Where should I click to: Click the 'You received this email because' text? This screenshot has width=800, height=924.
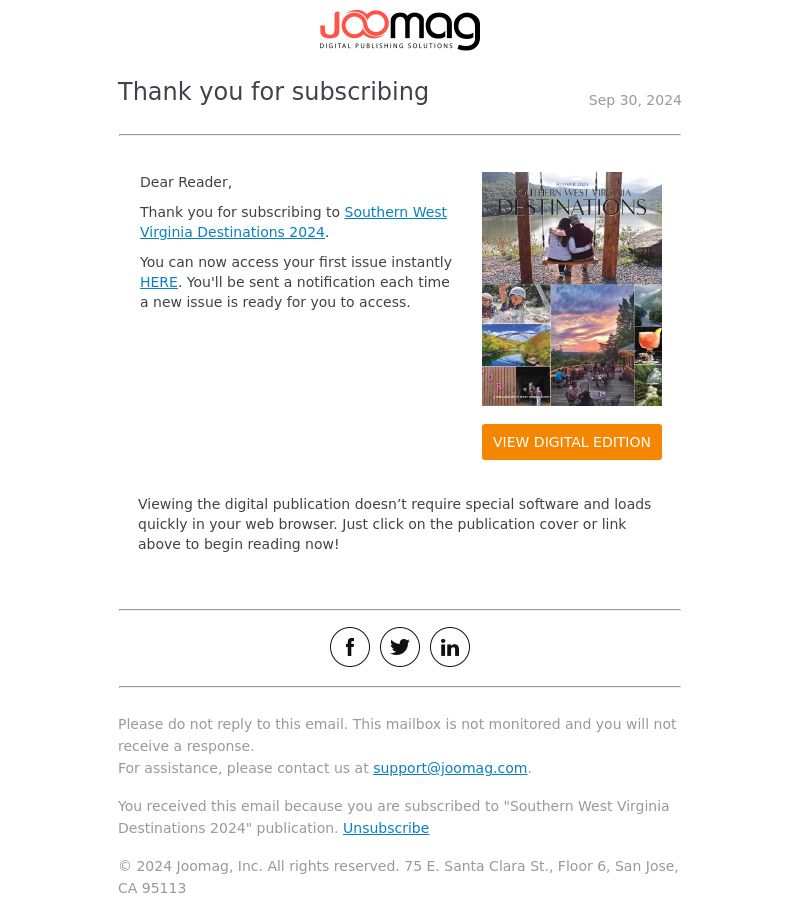[394, 817]
